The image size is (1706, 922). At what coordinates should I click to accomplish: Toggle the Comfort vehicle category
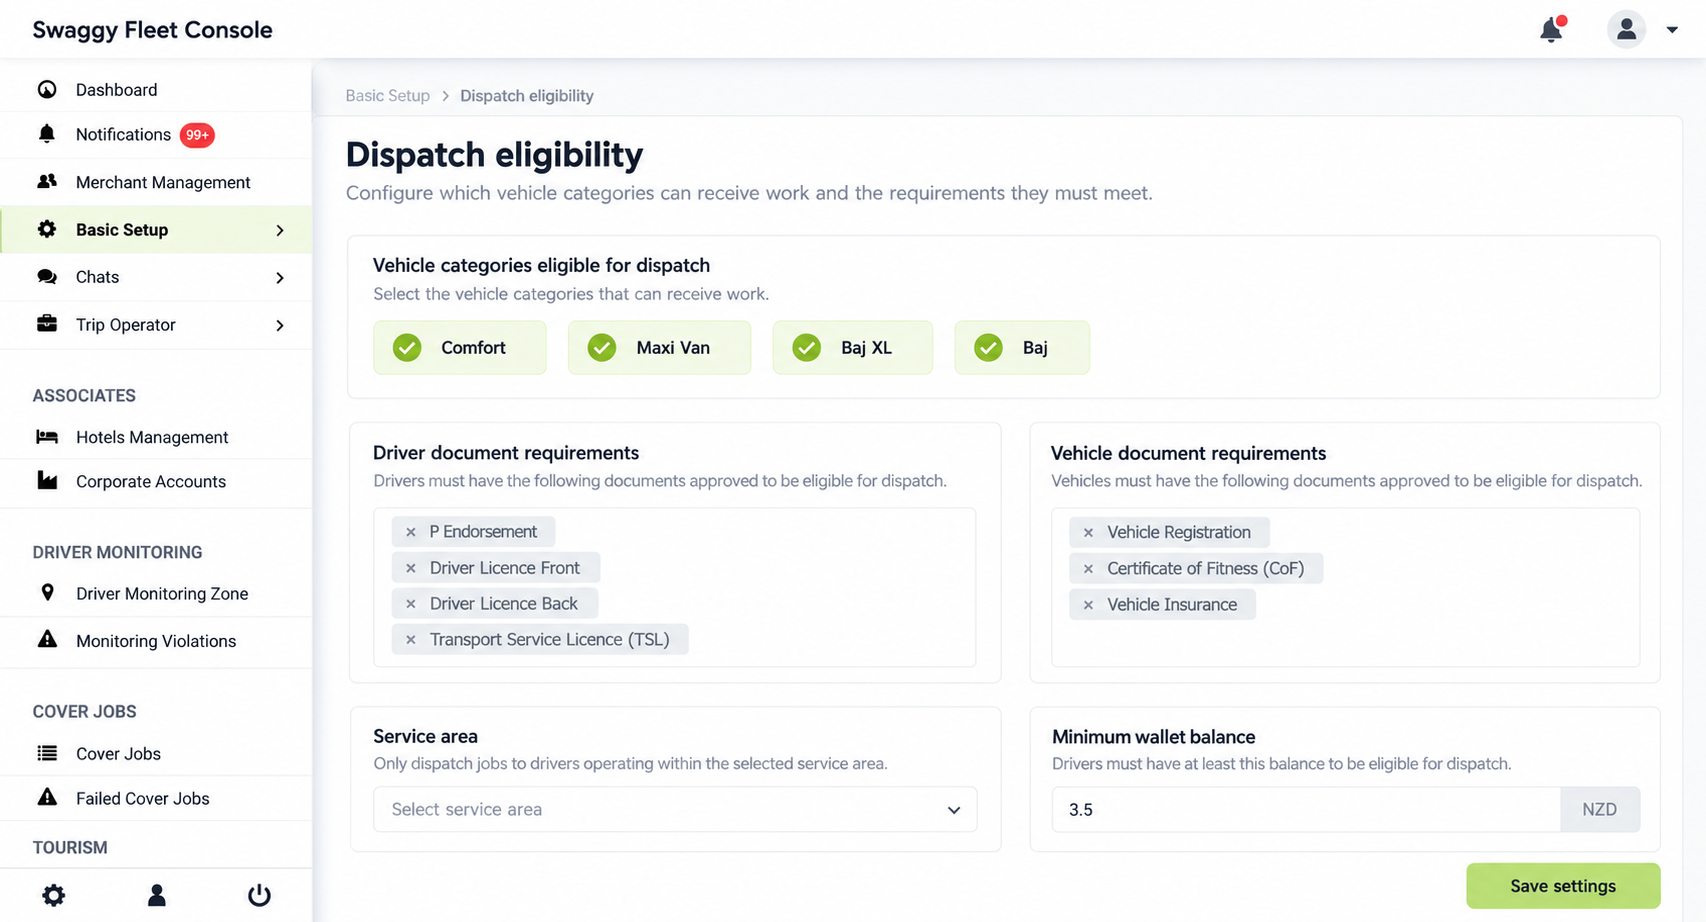coord(460,348)
